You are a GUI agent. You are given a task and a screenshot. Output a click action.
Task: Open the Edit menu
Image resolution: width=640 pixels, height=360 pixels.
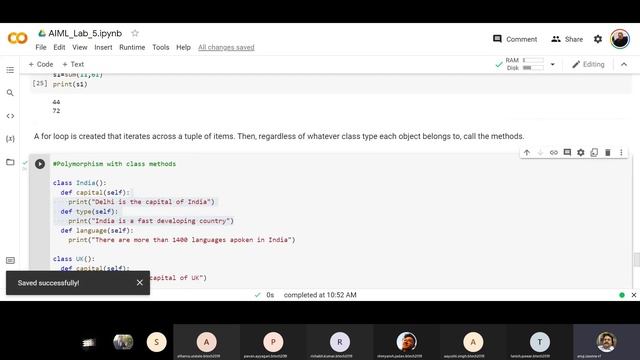tap(59, 47)
